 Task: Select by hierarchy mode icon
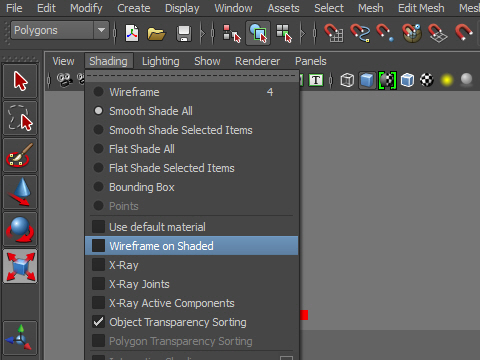pos(232,33)
